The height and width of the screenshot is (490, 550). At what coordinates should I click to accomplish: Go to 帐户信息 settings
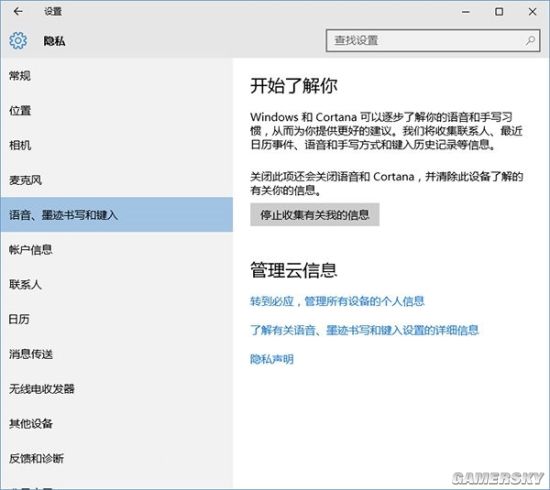(x=116, y=249)
